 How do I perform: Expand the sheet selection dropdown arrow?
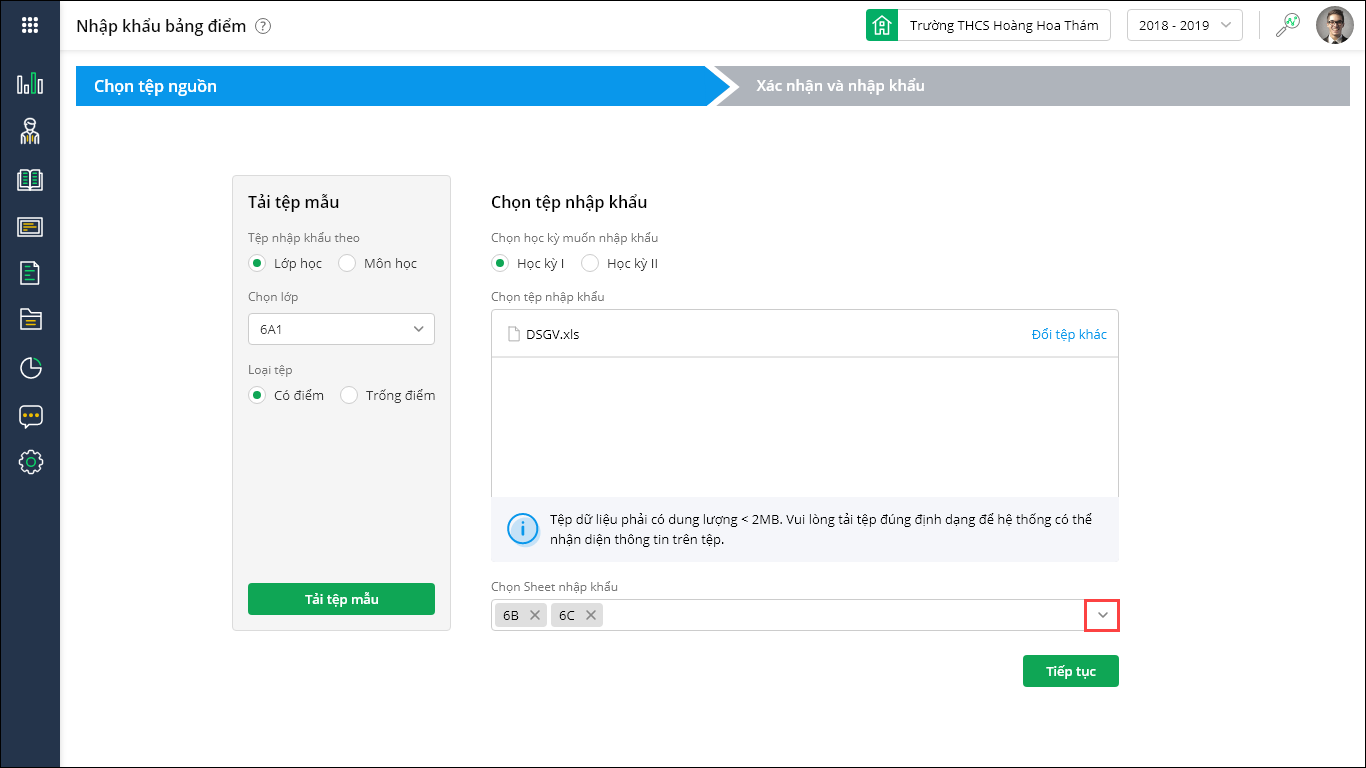[x=1102, y=615]
